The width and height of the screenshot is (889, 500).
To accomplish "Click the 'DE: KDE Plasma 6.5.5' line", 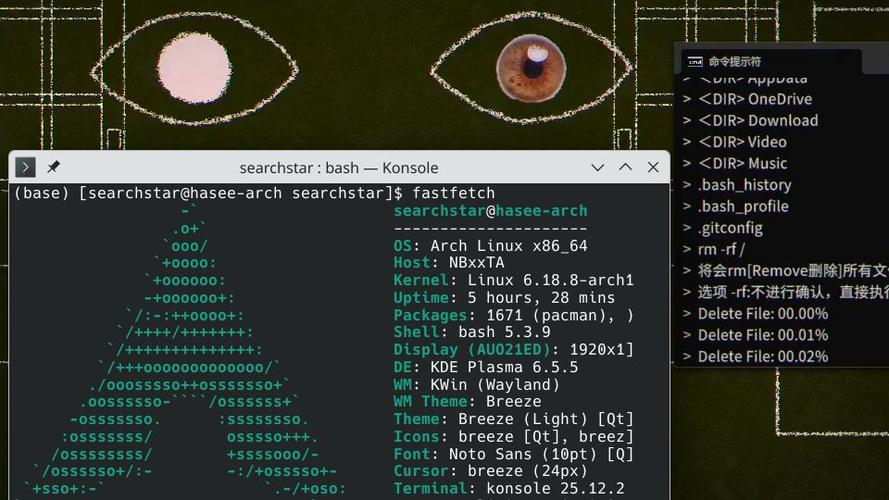I will click(x=486, y=367).
